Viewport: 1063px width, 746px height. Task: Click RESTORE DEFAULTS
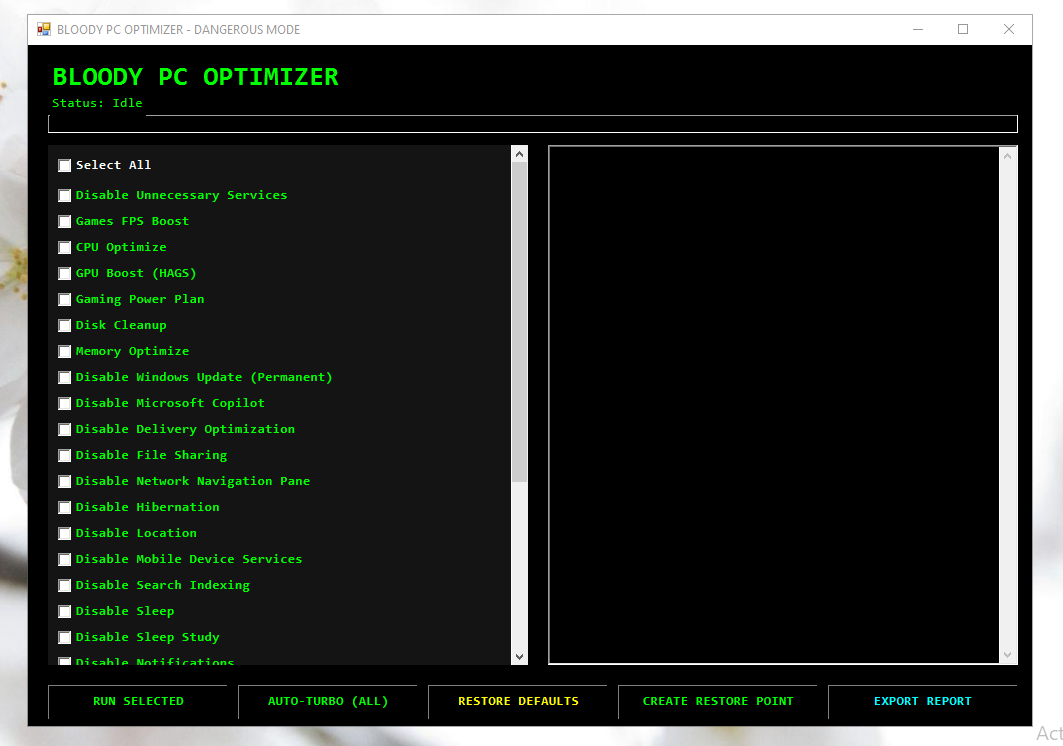(521, 701)
